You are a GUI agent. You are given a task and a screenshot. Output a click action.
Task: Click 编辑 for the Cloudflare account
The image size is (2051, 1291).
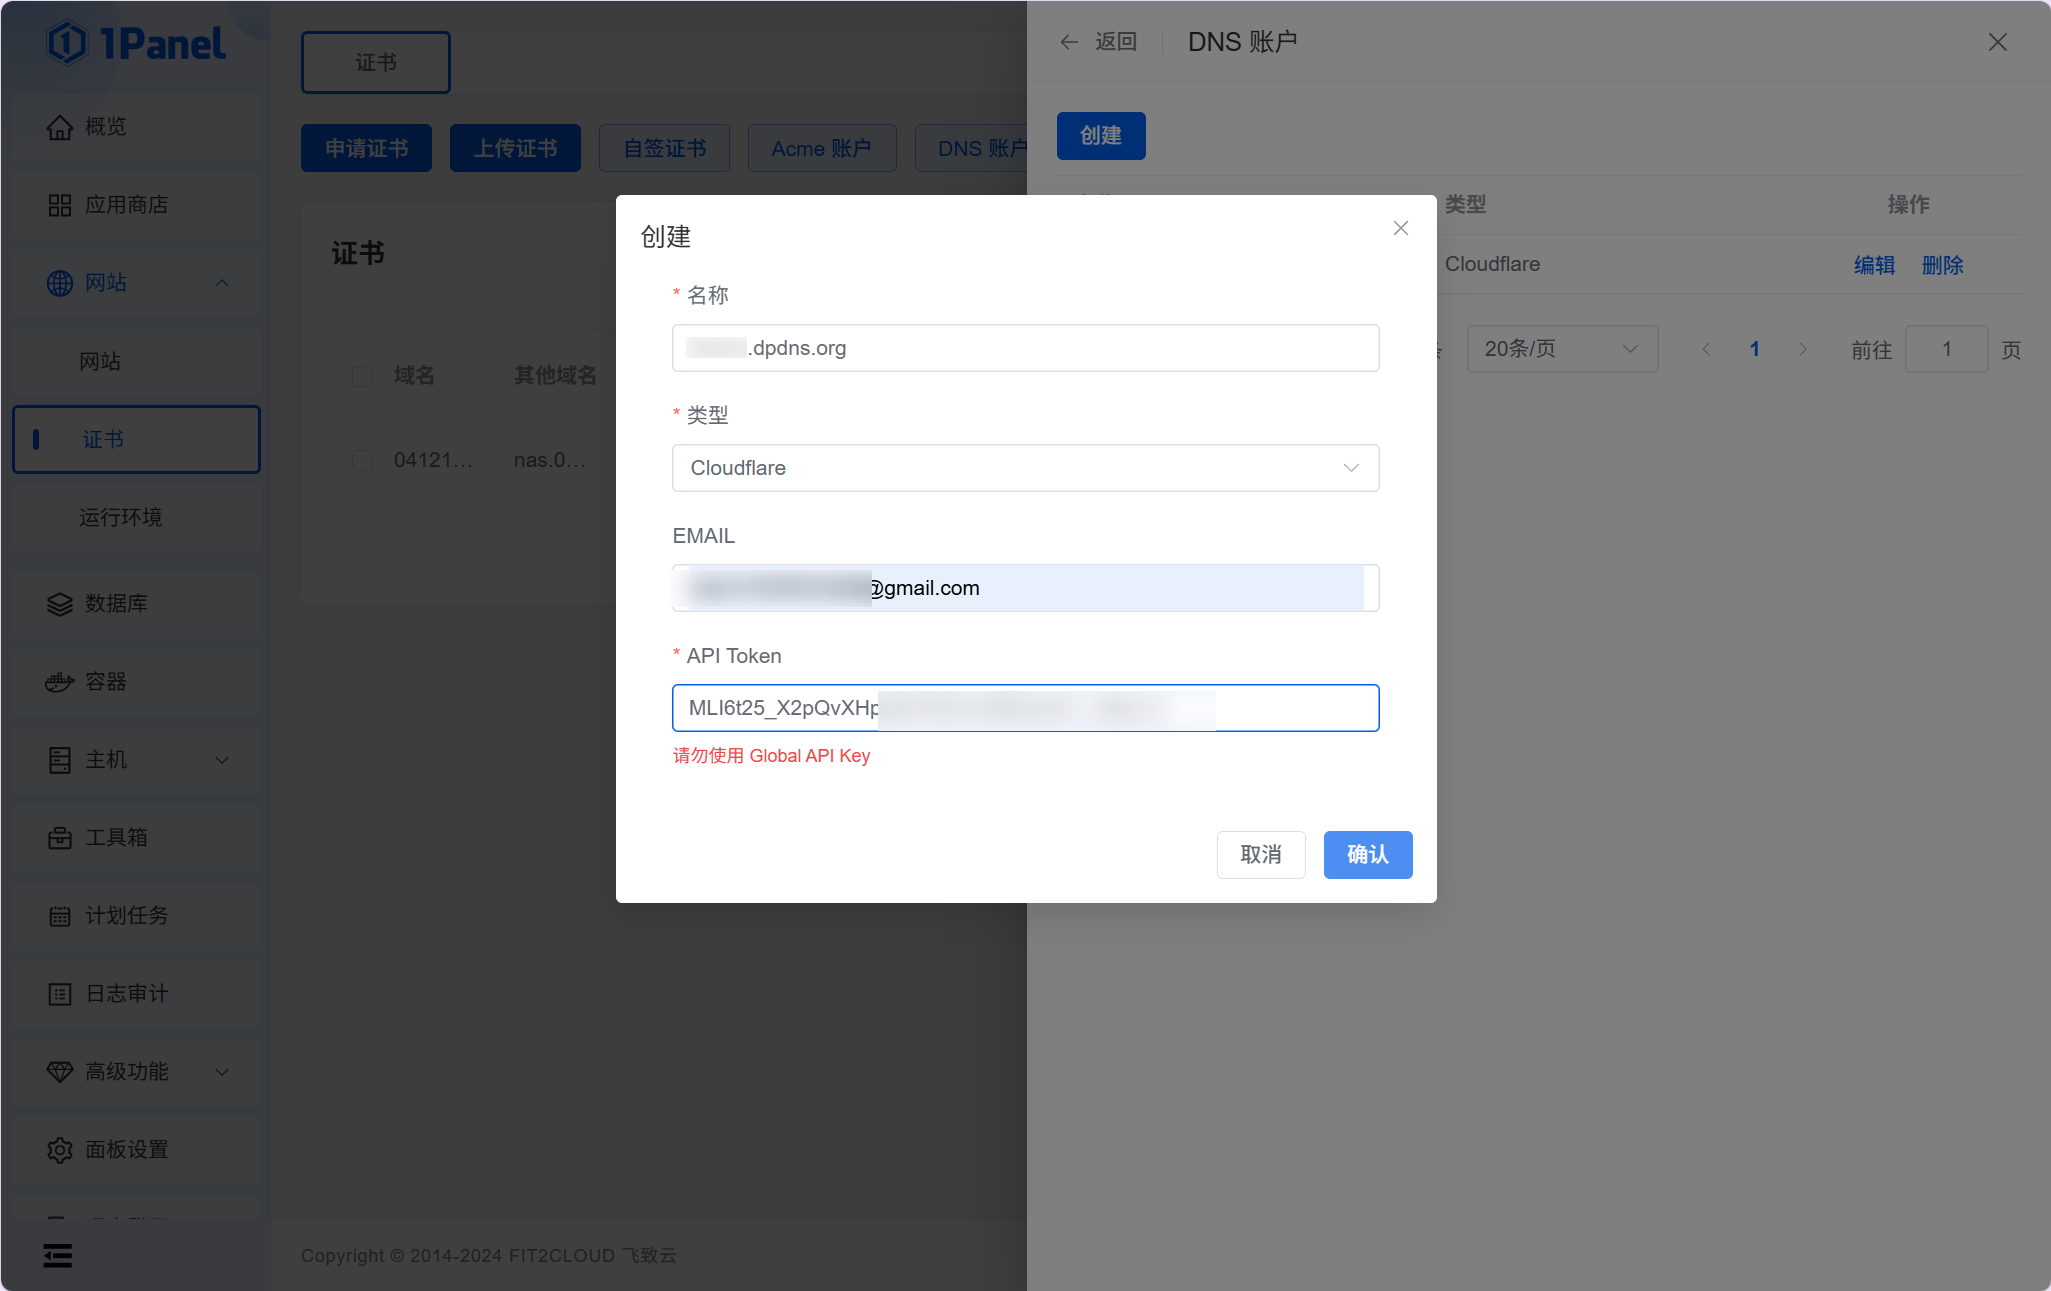pos(1874,265)
